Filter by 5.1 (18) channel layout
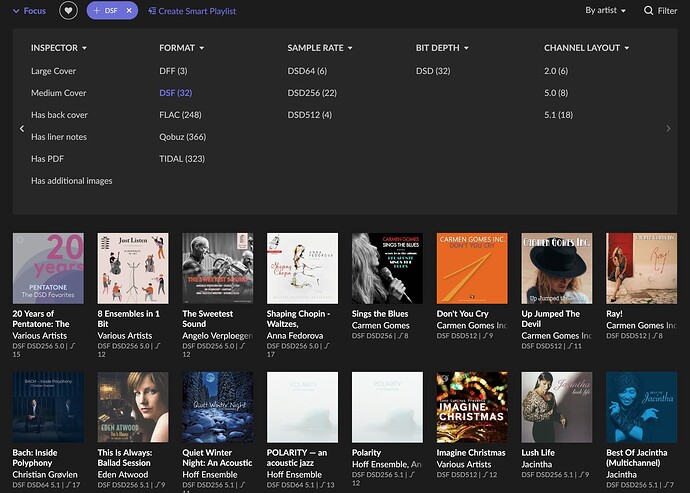This screenshot has width=690, height=493. (559, 115)
